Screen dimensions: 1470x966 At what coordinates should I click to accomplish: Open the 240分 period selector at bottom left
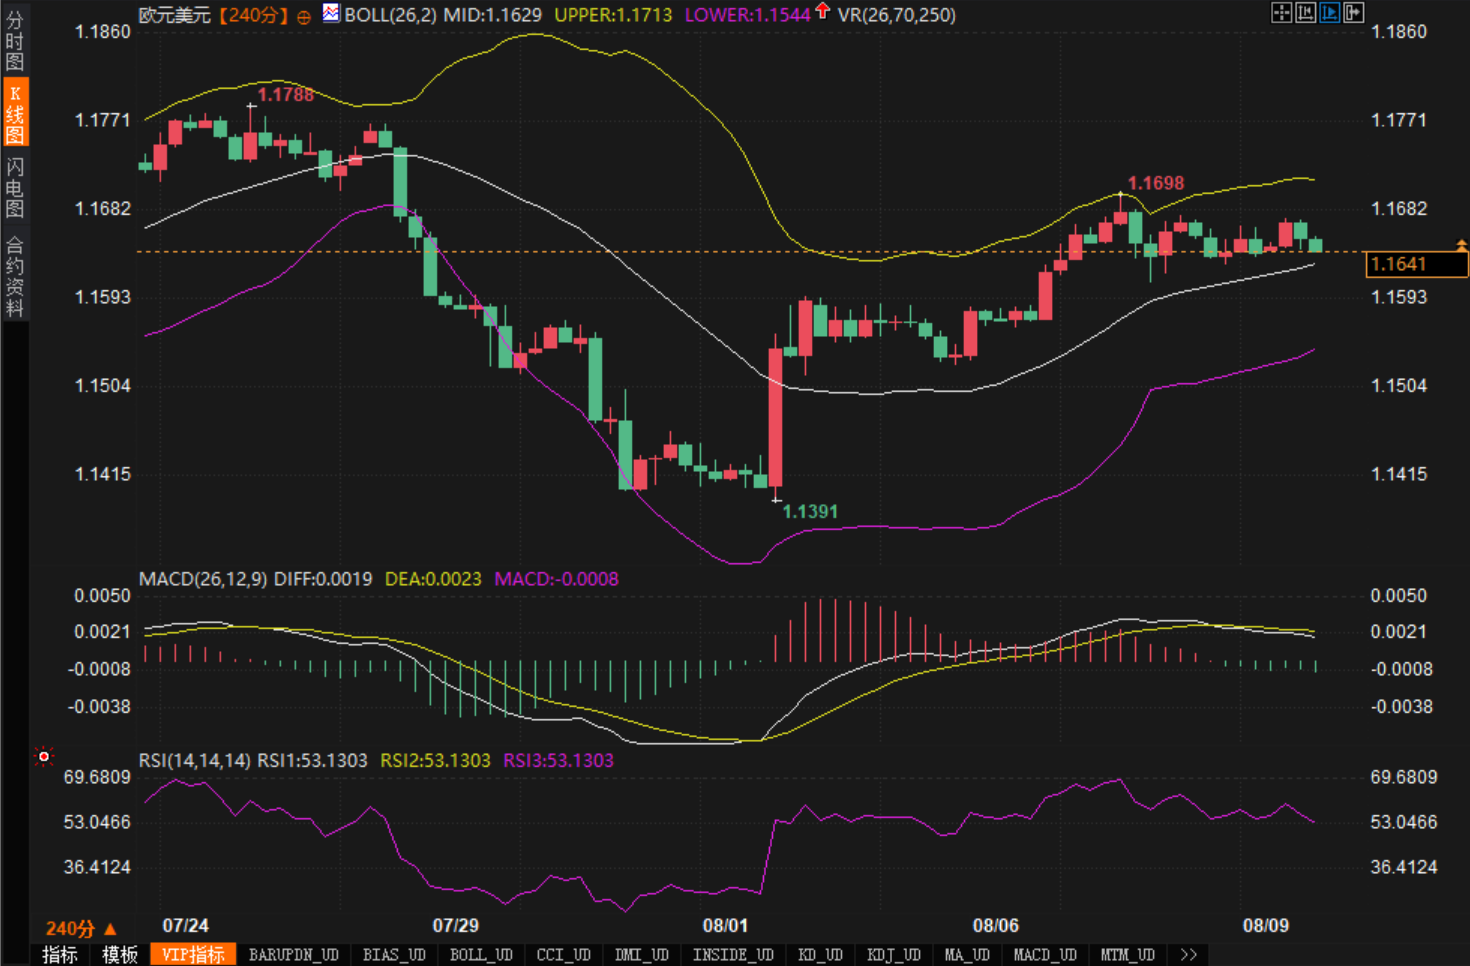point(81,928)
